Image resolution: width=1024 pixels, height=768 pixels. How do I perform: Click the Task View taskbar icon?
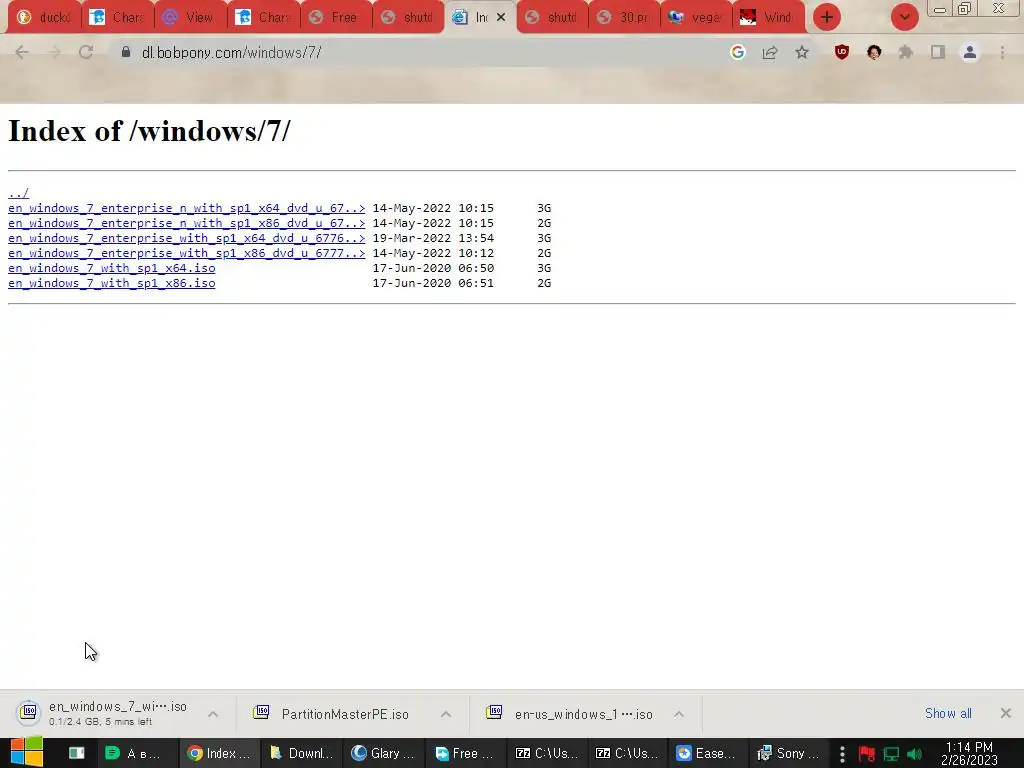[x=76, y=753]
